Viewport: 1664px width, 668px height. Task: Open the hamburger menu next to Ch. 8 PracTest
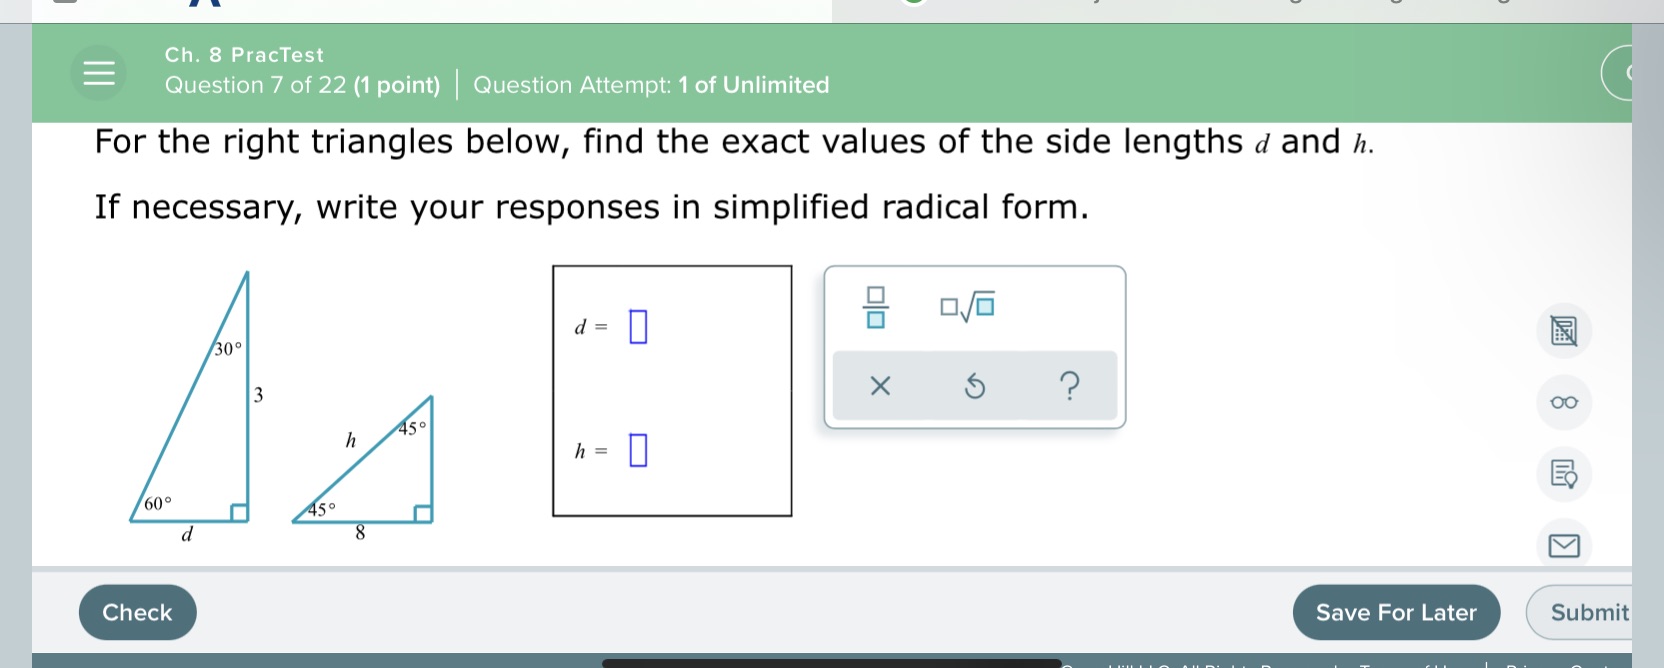point(97,73)
